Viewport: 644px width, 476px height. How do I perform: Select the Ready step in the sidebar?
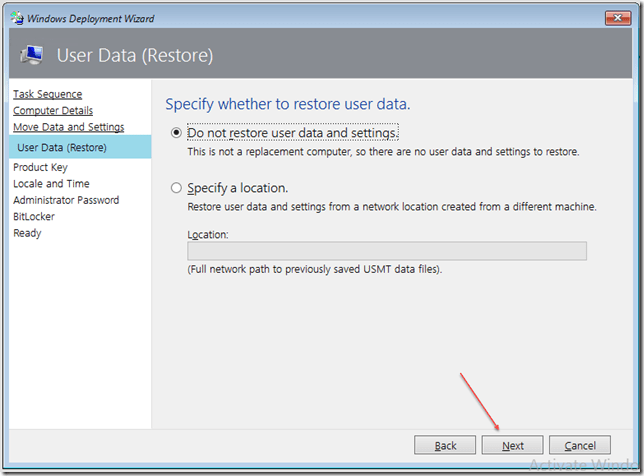[27, 233]
